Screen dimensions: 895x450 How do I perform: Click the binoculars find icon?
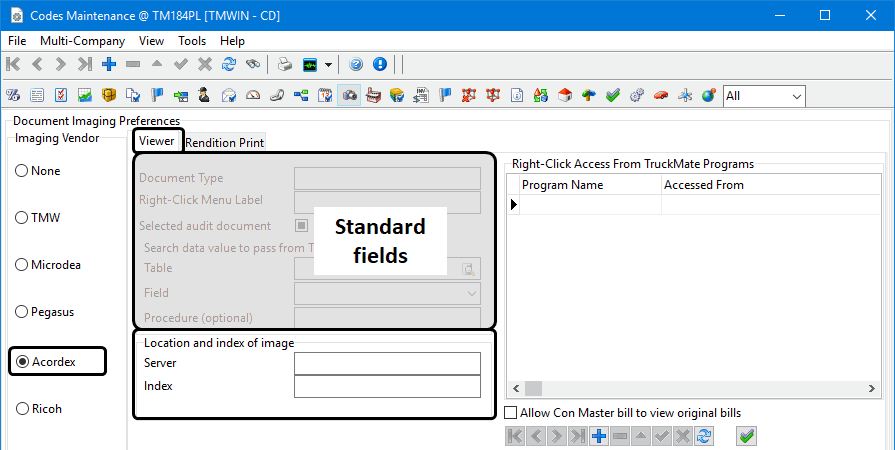[253, 64]
